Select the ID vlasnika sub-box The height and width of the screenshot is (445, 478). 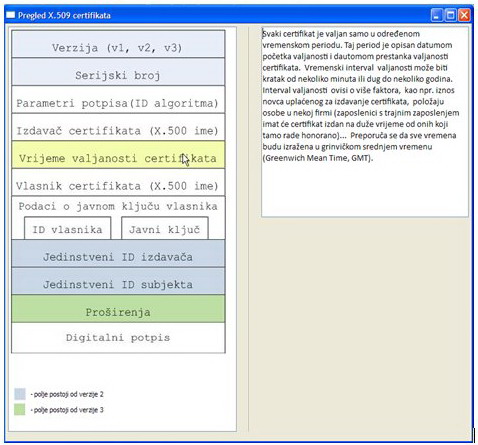(x=68, y=228)
